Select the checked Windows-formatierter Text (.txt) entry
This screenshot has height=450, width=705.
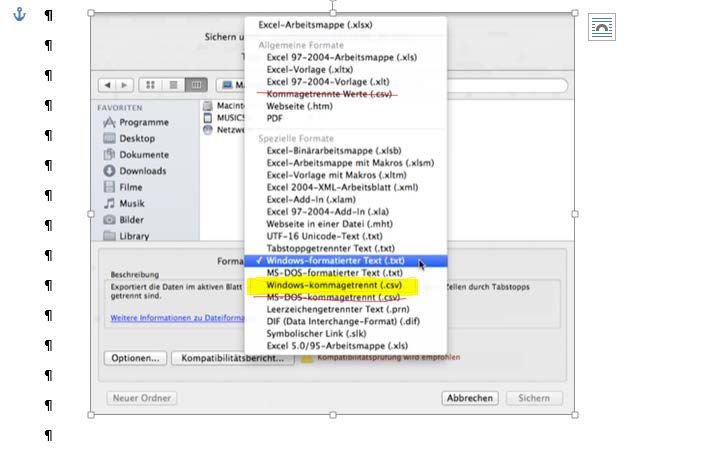tap(334, 260)
